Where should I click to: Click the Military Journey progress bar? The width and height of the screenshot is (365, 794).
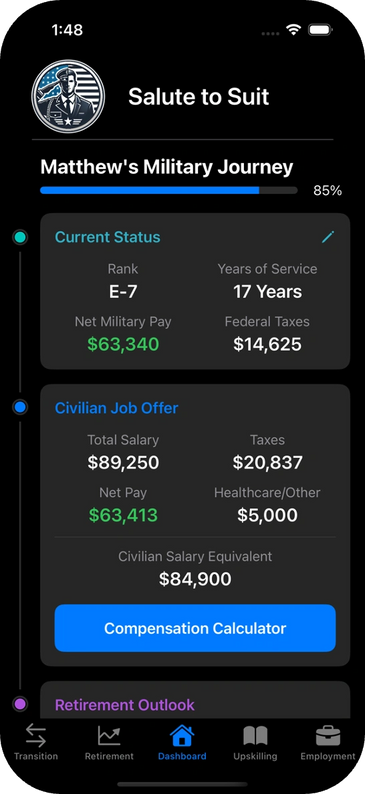pos(169,190)
